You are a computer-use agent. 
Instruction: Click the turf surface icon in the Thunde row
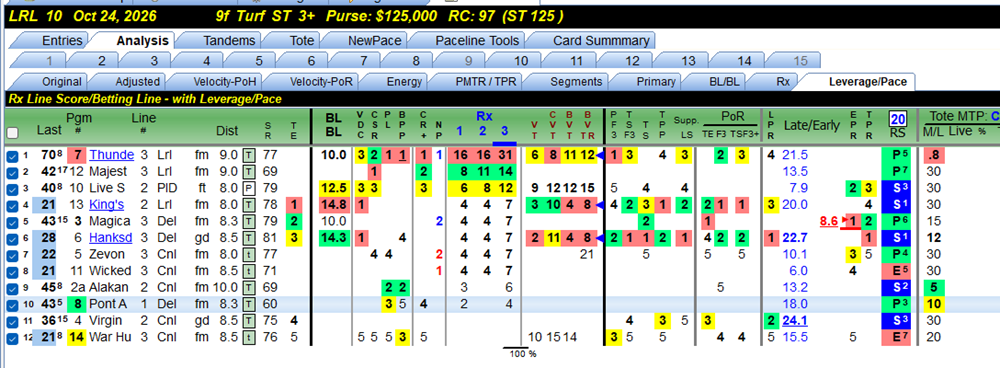tap(250, 155)
